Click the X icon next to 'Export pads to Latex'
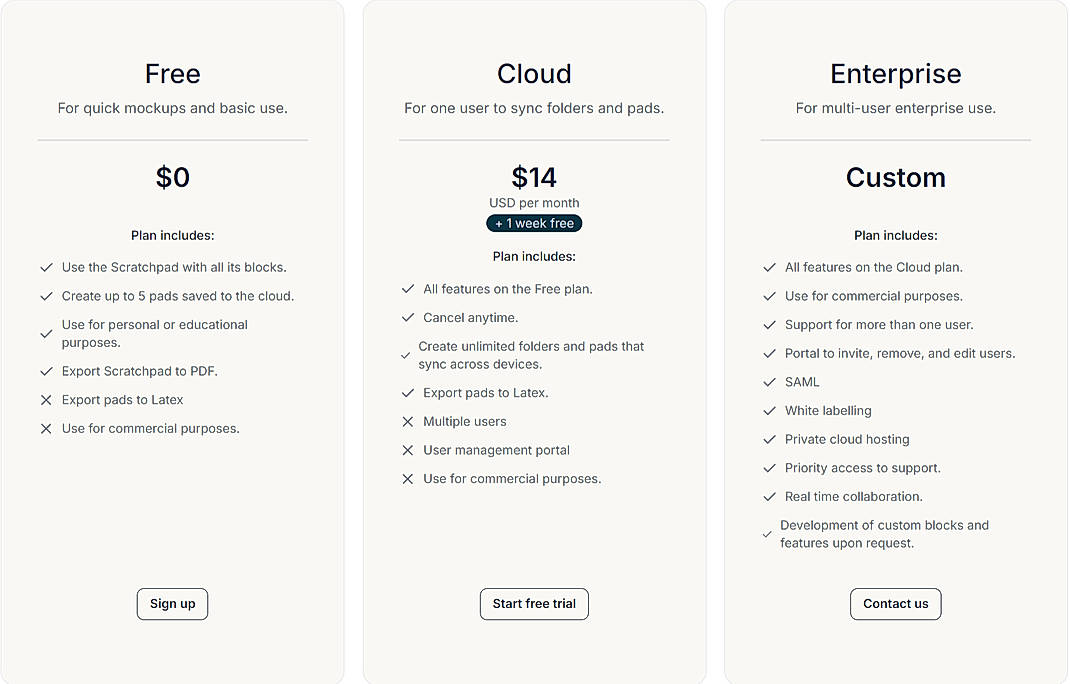Image resolution: width=1070 pixels, height=684 pixels. pos(46,400)
